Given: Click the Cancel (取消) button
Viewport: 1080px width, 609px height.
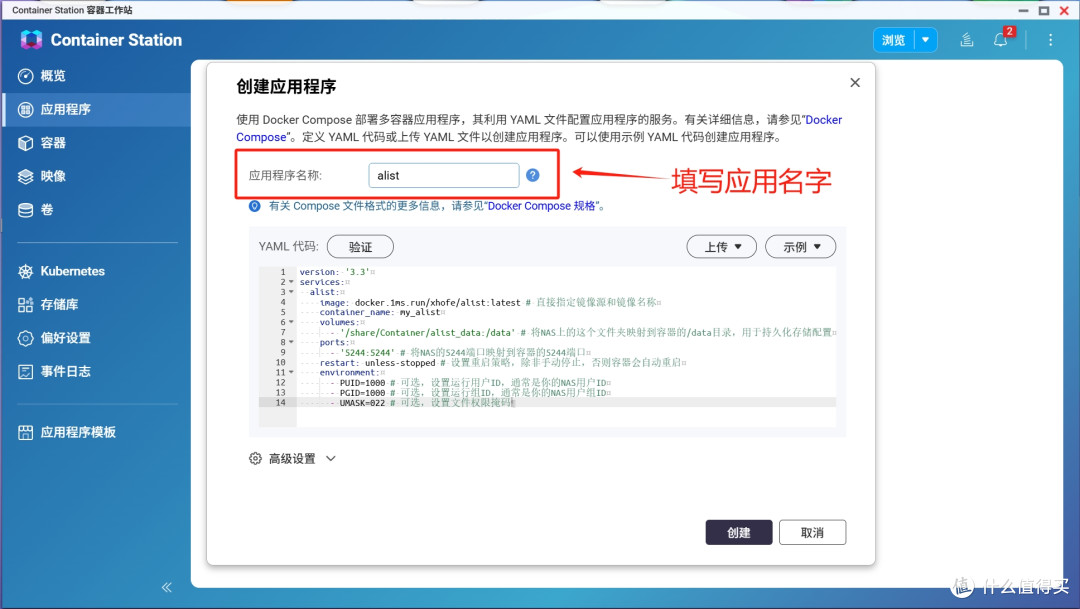Looking at the screenshot, I should [x=812, y=533].
